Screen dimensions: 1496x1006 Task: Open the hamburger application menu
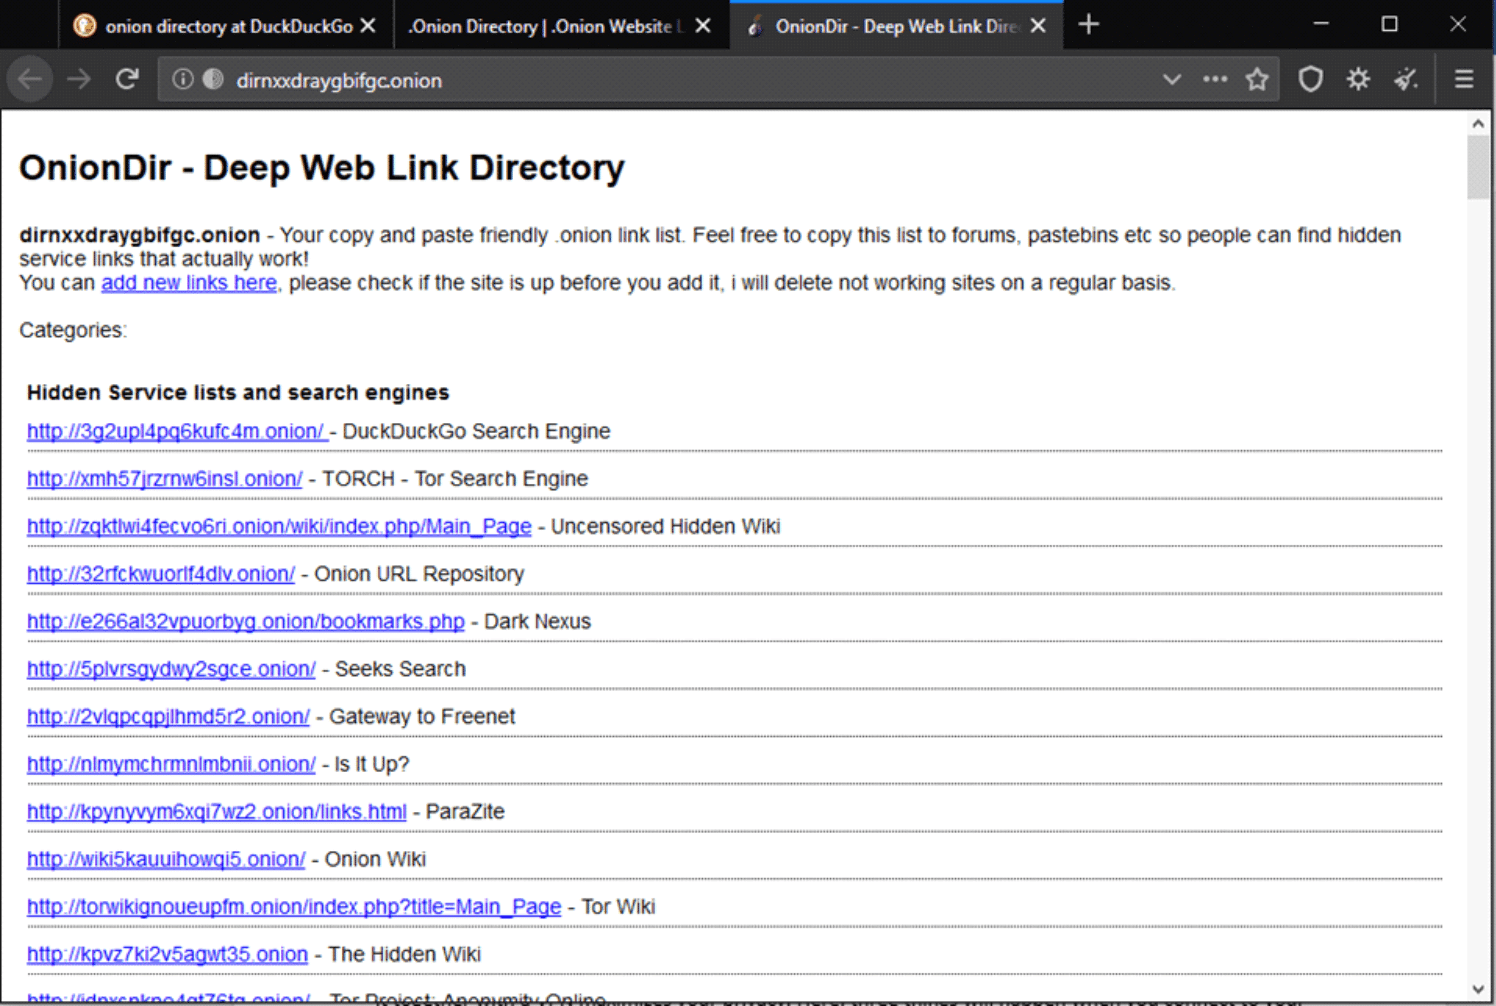1464,79
